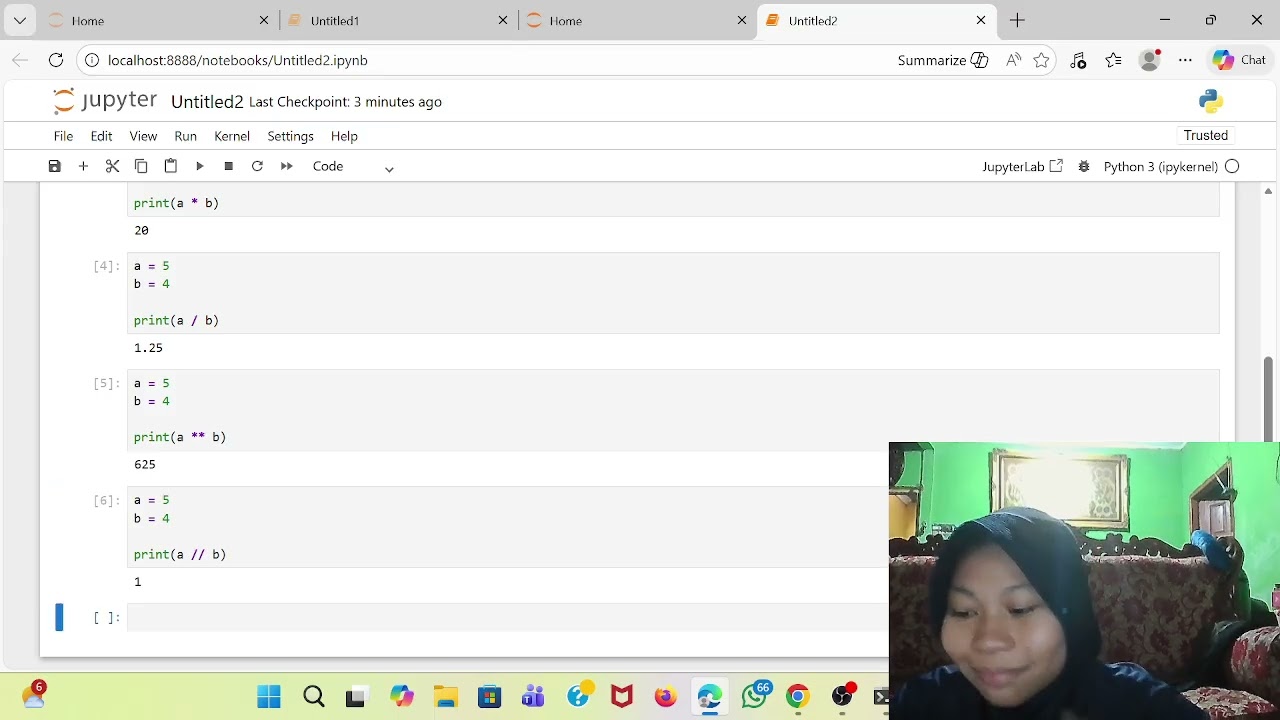Viewport: 1280px width, 720px height.
Task: Click the print(a / b) code line
Action: point(176,320)
